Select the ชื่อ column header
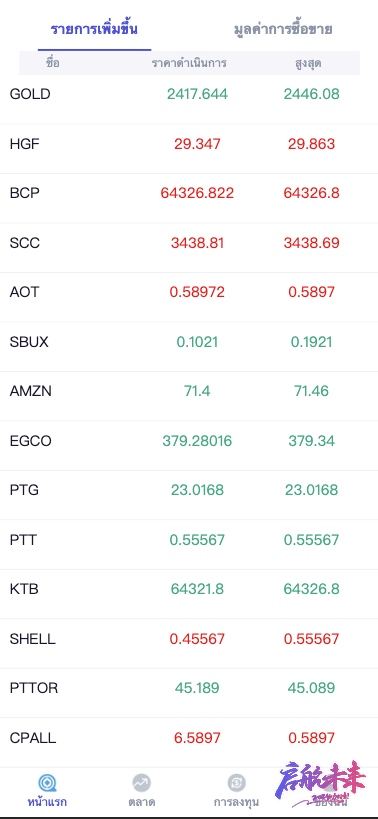 tap(53, 63)
